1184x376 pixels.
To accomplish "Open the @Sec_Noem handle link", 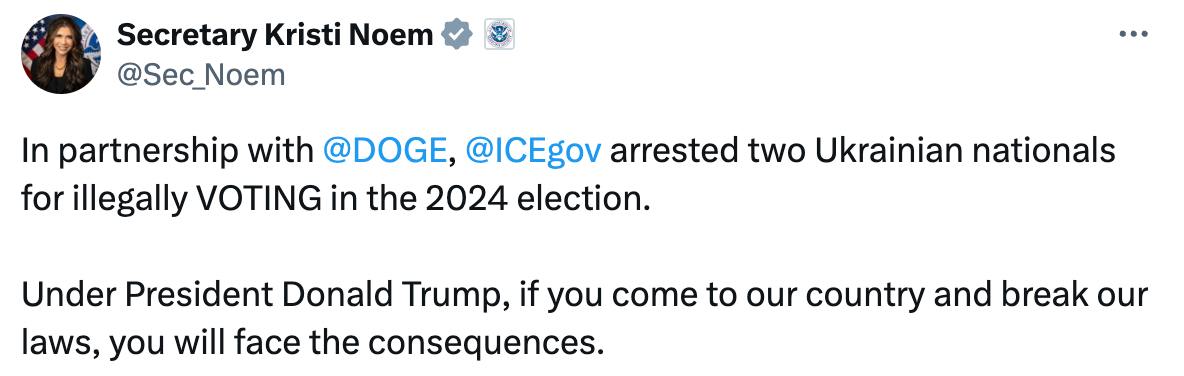I will (x=201, y=76).
